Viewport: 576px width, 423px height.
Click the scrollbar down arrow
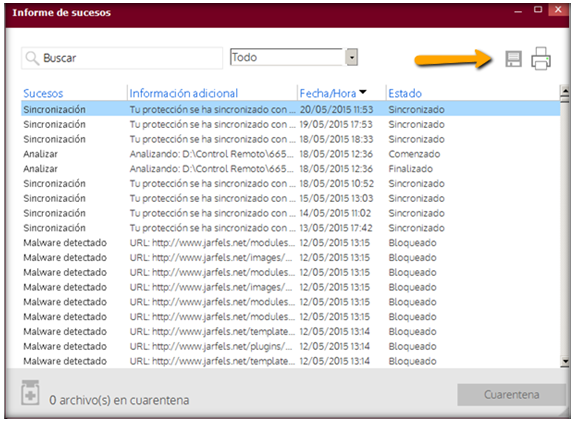[x=565, y=362]
